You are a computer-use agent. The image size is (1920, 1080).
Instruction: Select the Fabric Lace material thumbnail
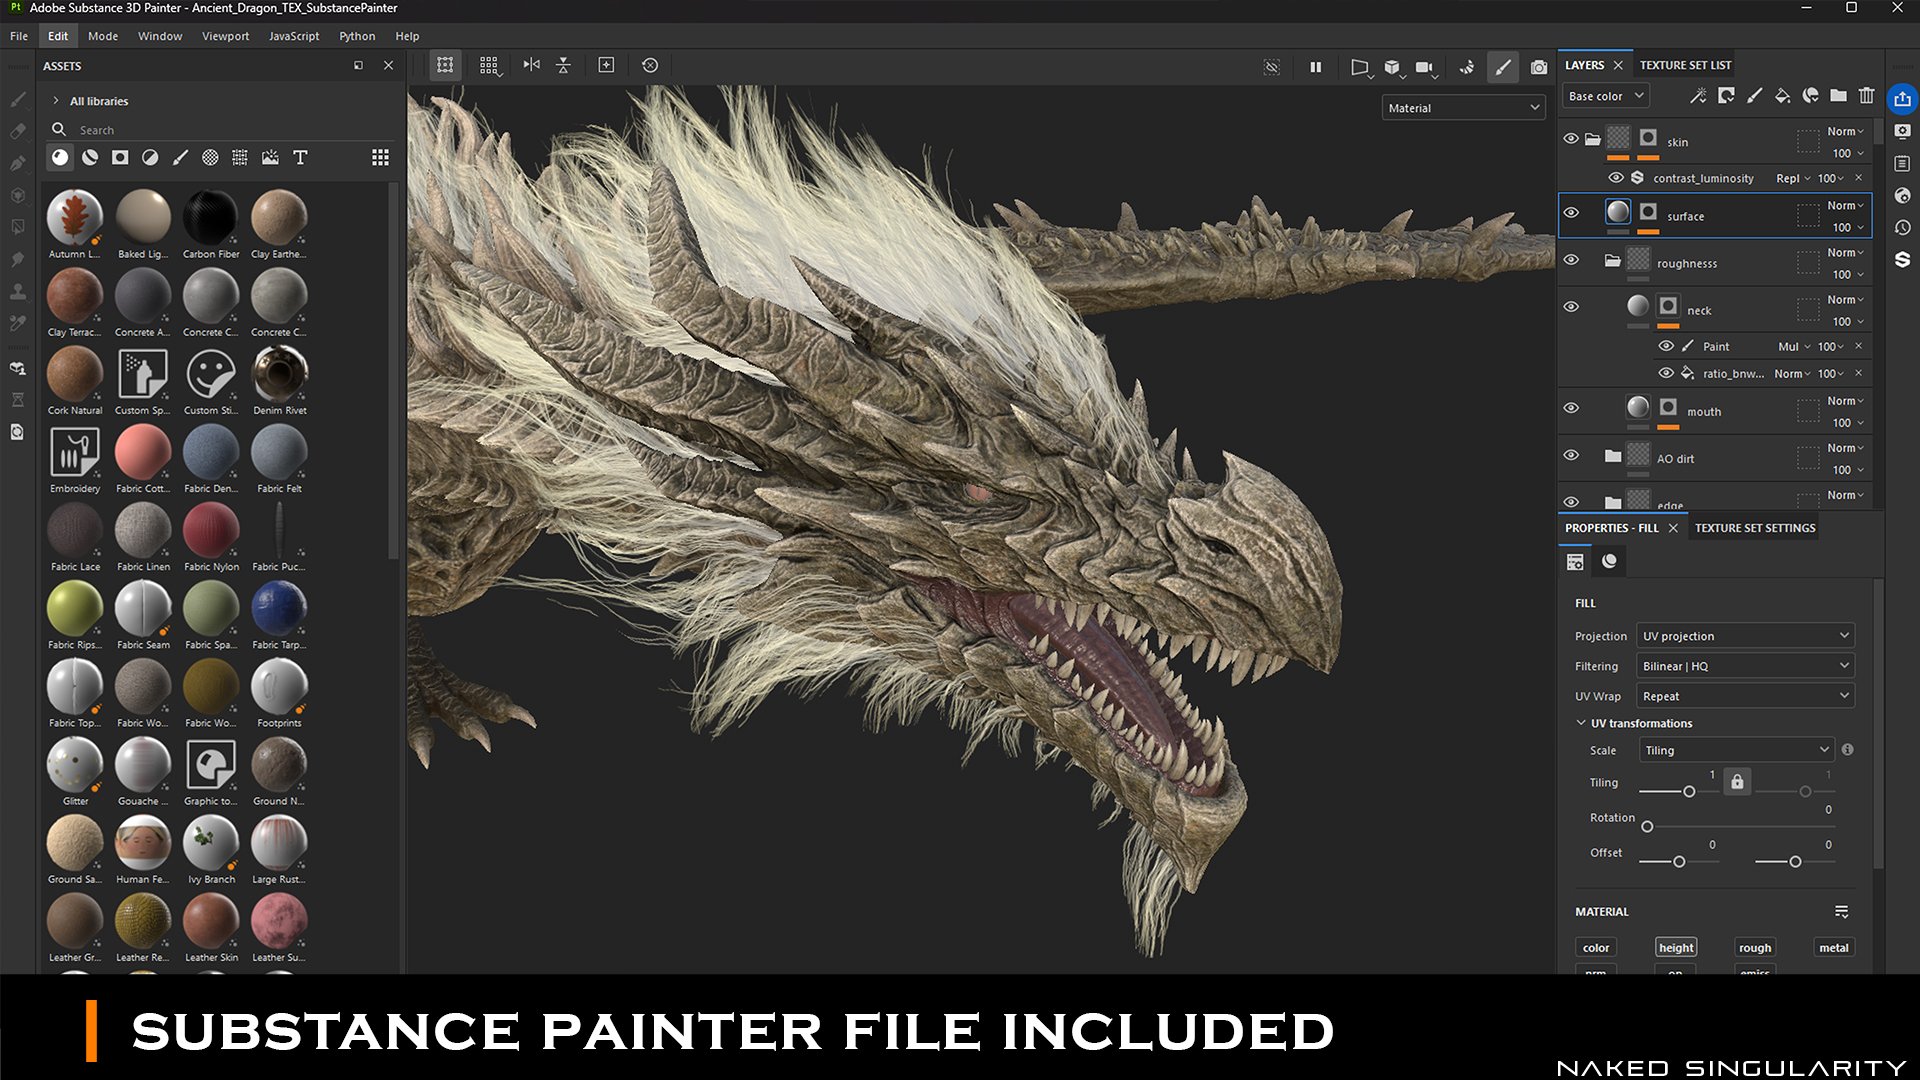coord(75,530)
